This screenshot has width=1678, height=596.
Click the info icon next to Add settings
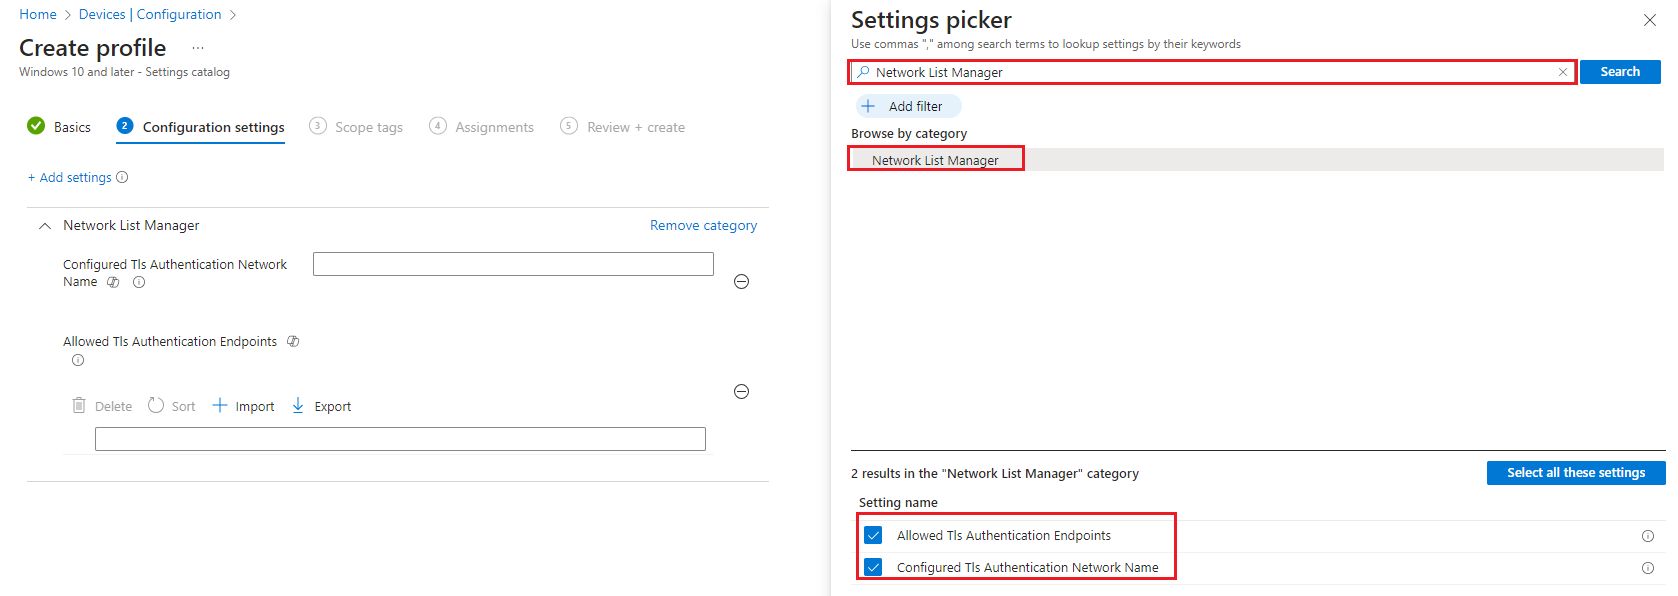click(122, 177)
